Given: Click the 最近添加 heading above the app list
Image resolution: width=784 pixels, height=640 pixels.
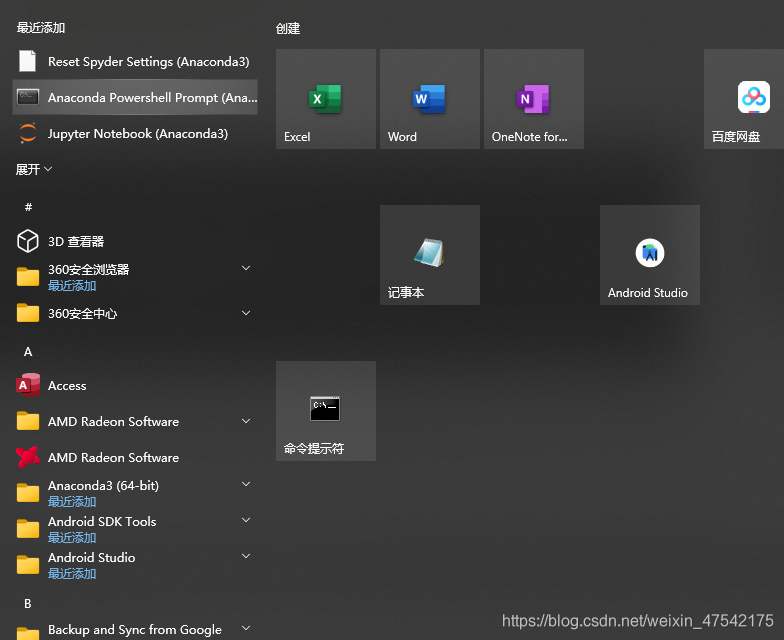Looking at the screenshot, I should pos(41,28).
